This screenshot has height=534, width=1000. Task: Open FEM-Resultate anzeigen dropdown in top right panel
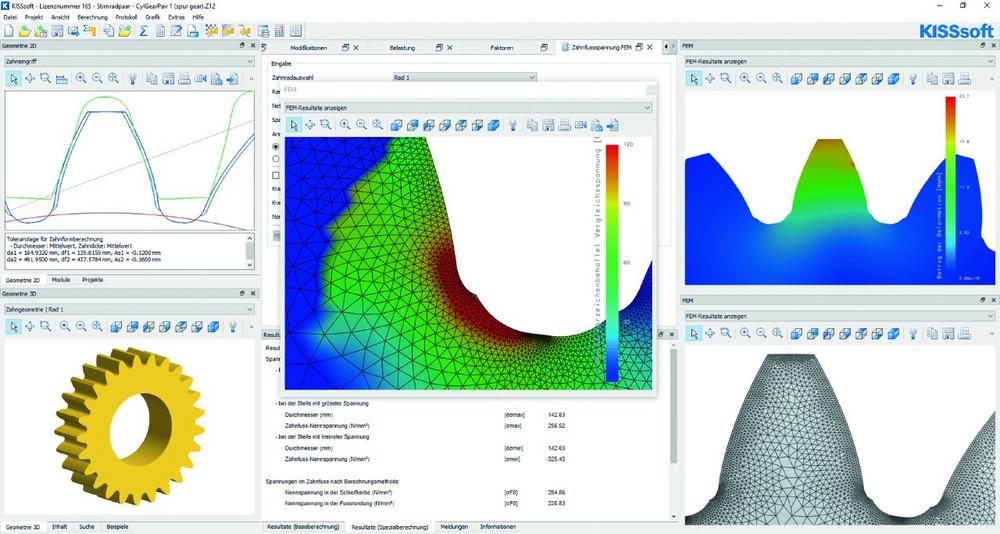(840, 62)
